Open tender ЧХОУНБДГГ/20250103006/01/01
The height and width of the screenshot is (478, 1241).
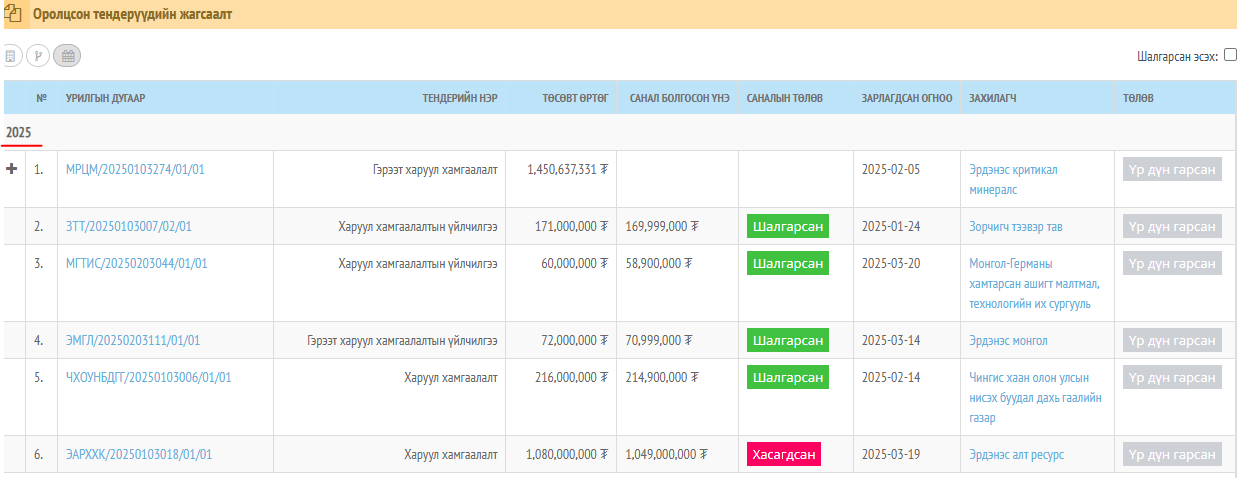click(x=149, y=377)
